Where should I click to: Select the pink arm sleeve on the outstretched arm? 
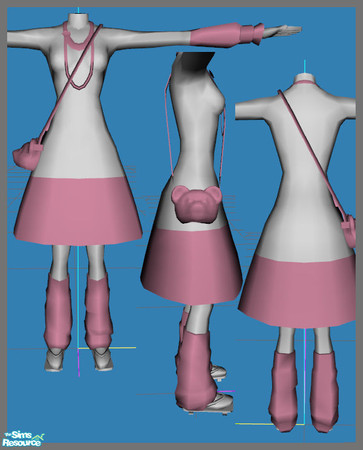(227, 35)
